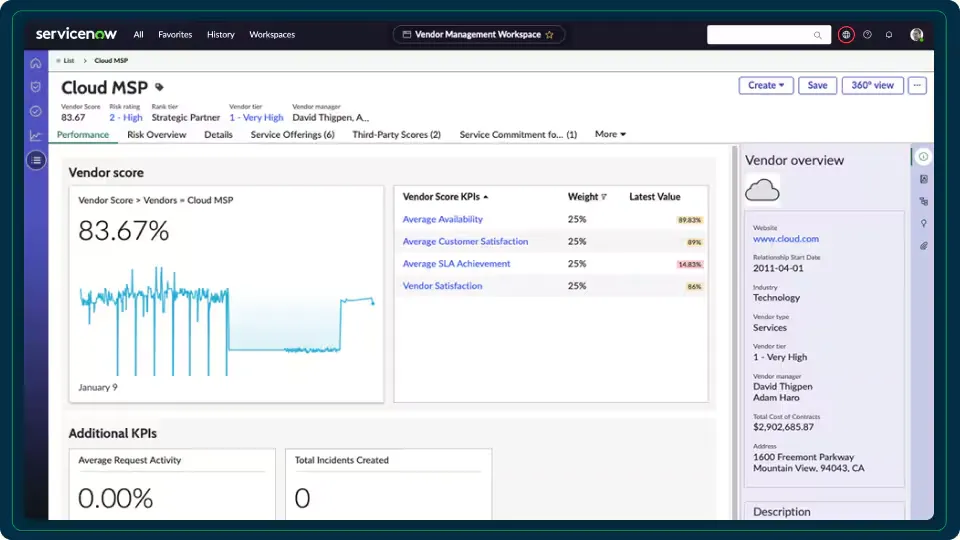Click the globe icon in top bar
This screenshot has height=540, width=960.
[846, 35]
